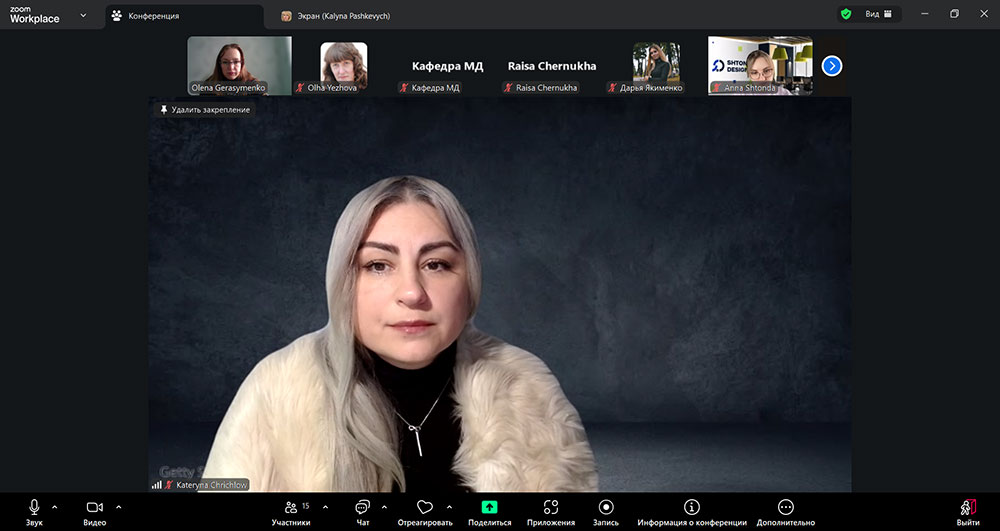
Task: Unpin video via Удалить закрепление
Action: point(204,109)
